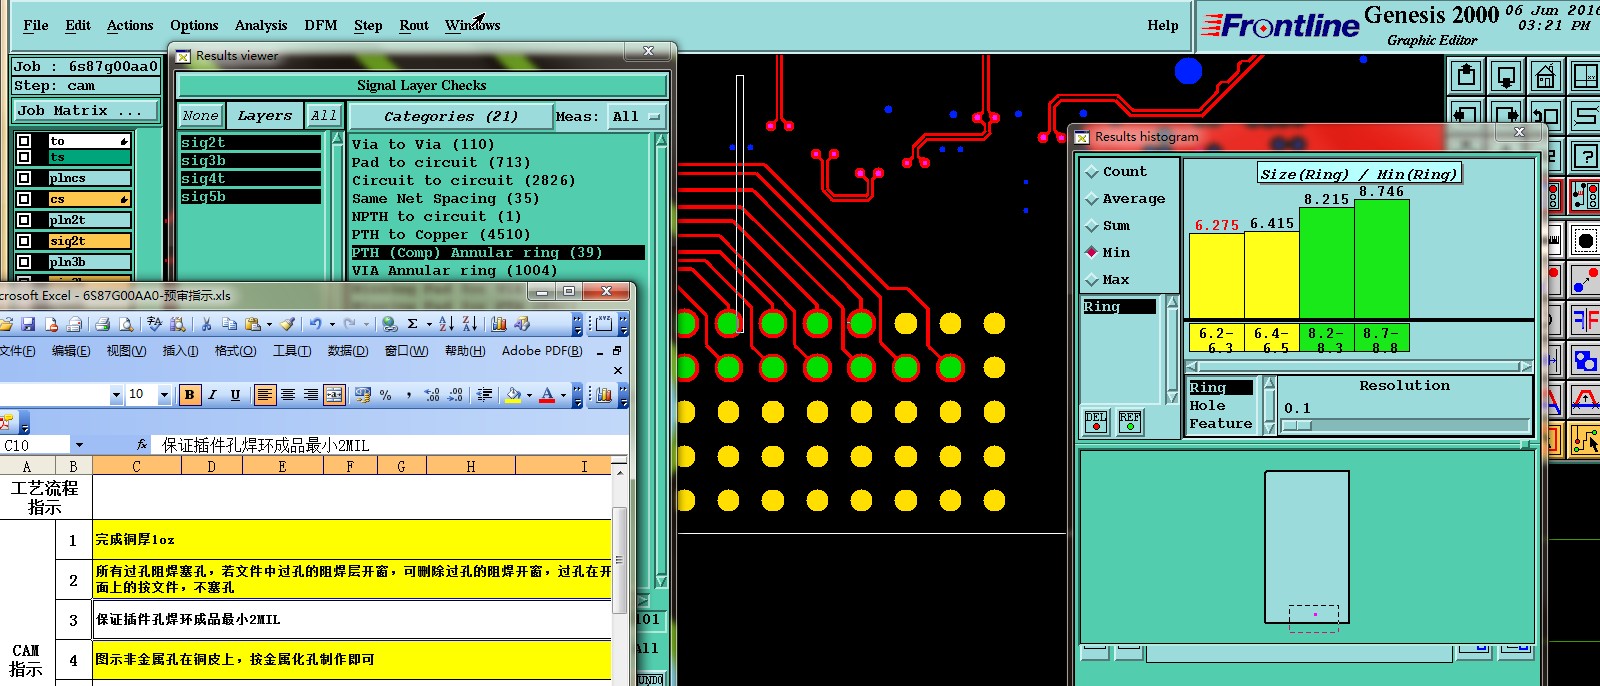The height and width of the screenshot is (686, 1600).
Task: Toggle checkbox for layer 'cs'
Action: point(24,199)
